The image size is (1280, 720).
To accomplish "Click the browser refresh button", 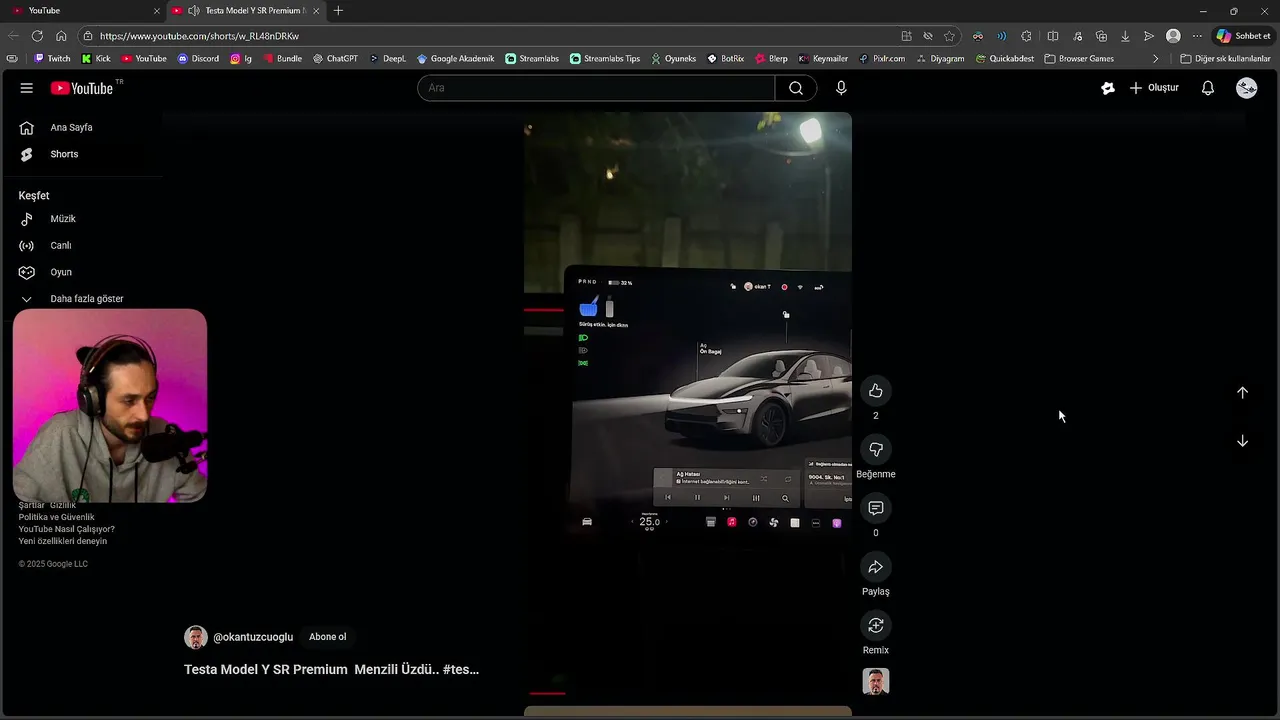I will 37,36.
